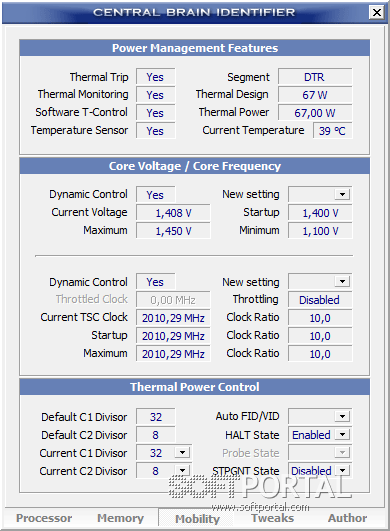Viewport: 390px width, 531px height.
Task: Click the Current Voltage 1,408 V field
Action: coord(173,213)
